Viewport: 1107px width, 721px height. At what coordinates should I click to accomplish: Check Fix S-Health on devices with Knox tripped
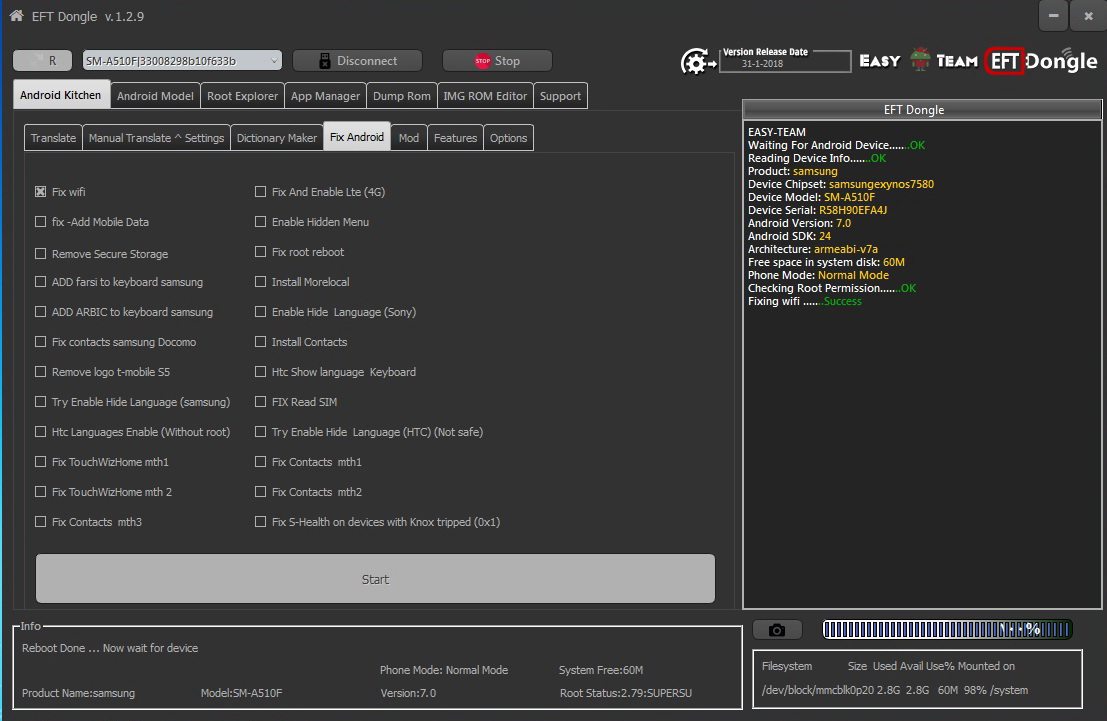pyautogui.click(x=261, y=522)
